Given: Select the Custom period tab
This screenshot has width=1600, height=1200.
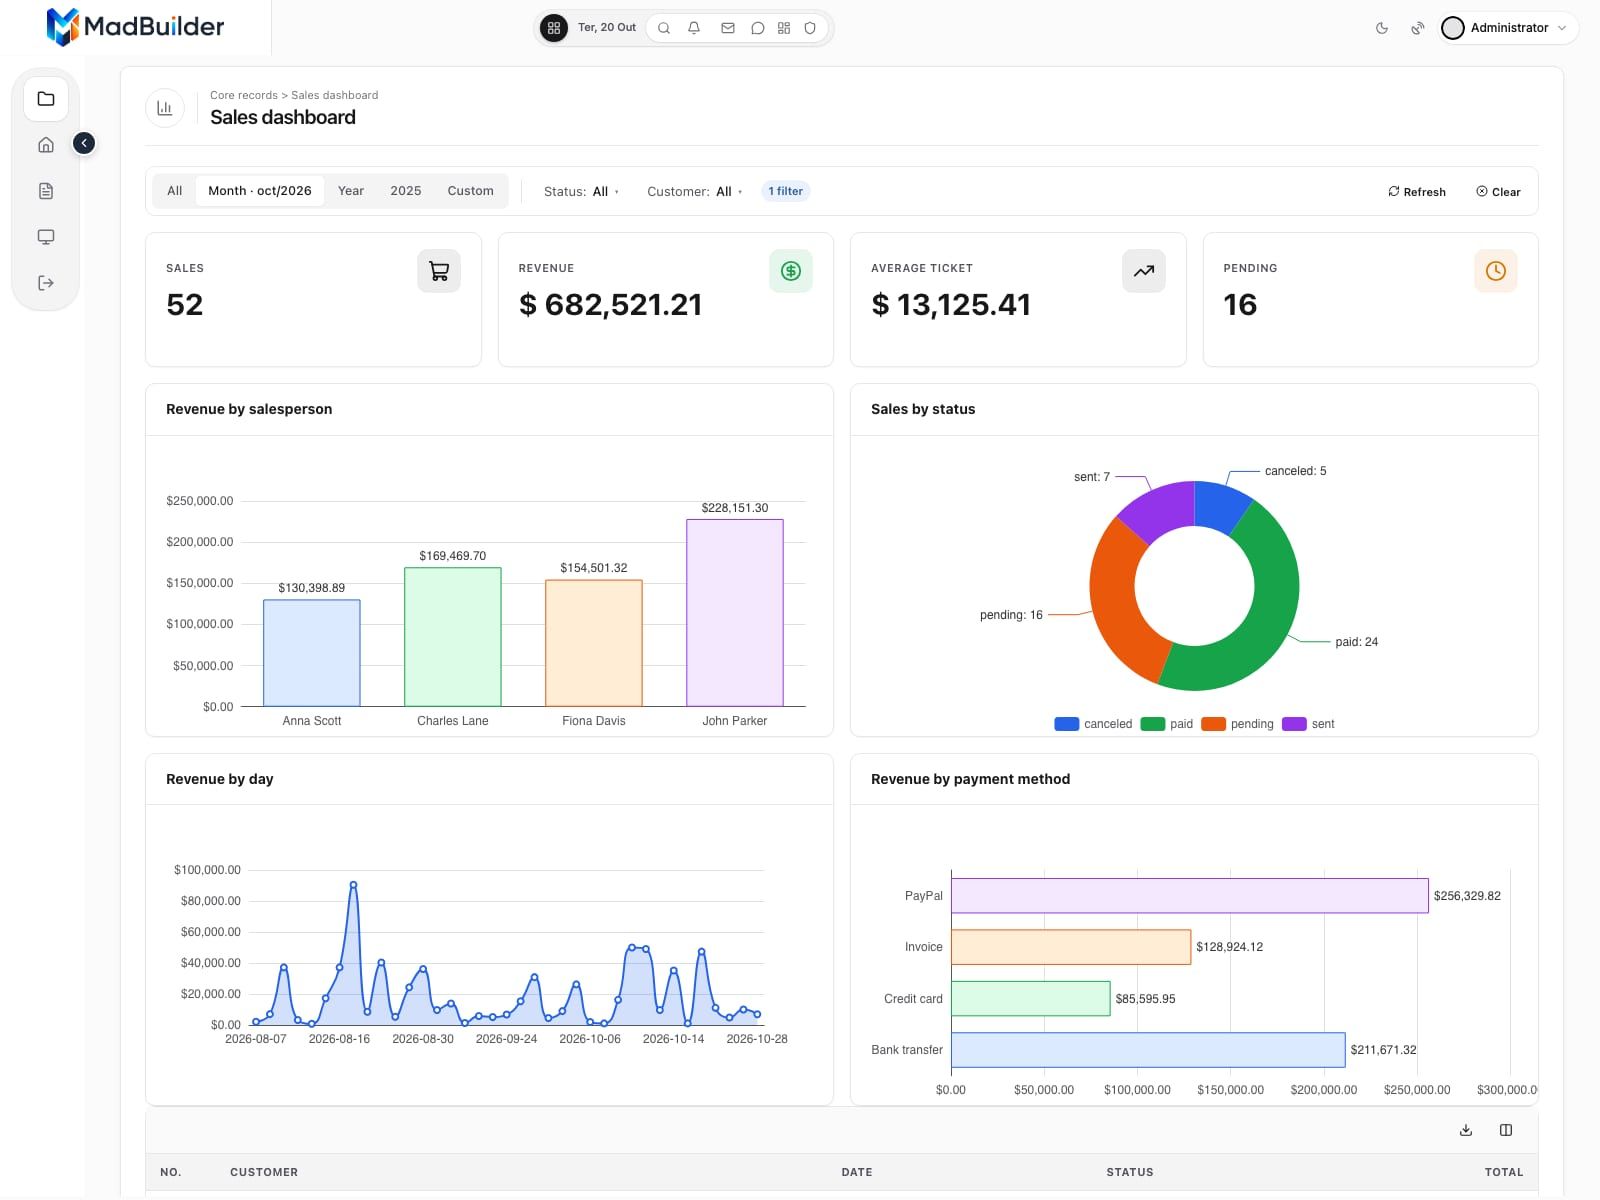Looking at the screenshot, I should tap(471, 191).
